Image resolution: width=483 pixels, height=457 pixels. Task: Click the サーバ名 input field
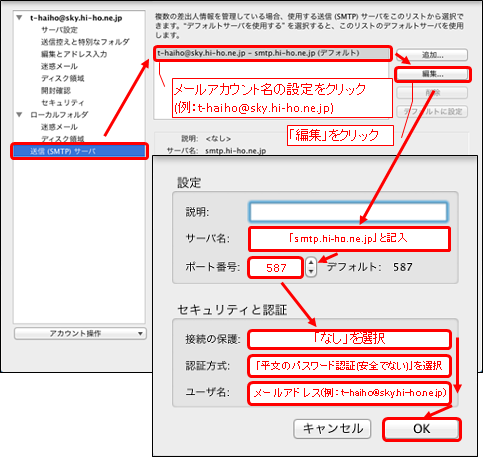(349, 239)
